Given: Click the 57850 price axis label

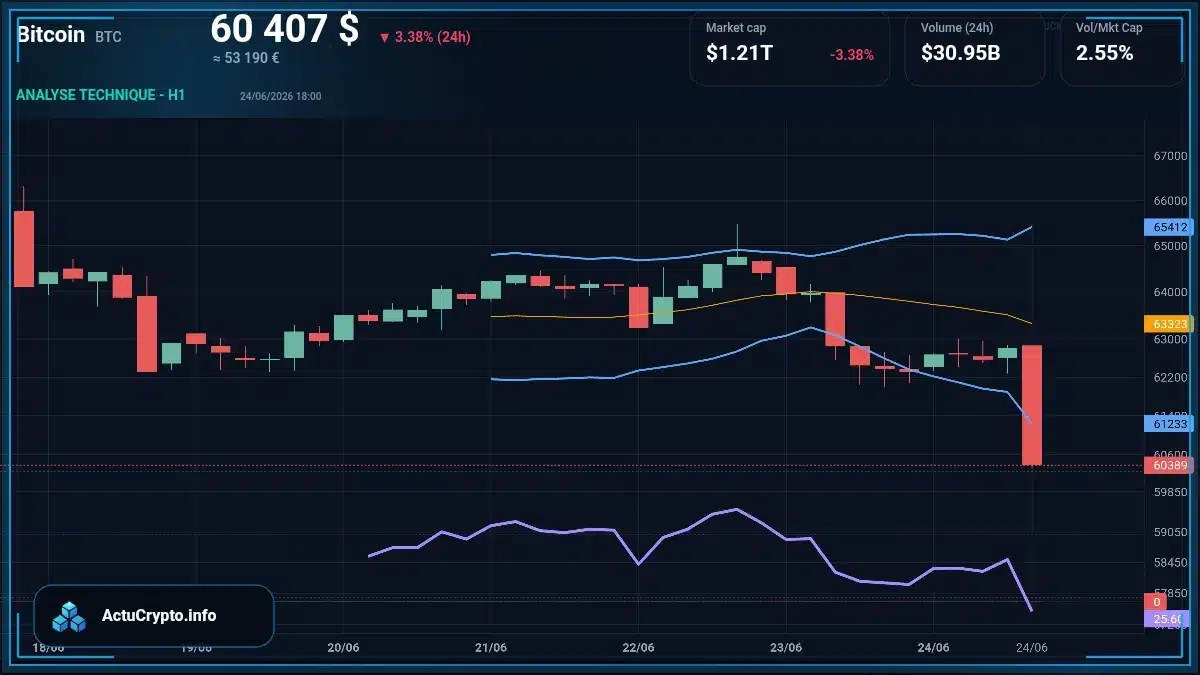Looking at the screenshot, I should [x=1170, y=593].
